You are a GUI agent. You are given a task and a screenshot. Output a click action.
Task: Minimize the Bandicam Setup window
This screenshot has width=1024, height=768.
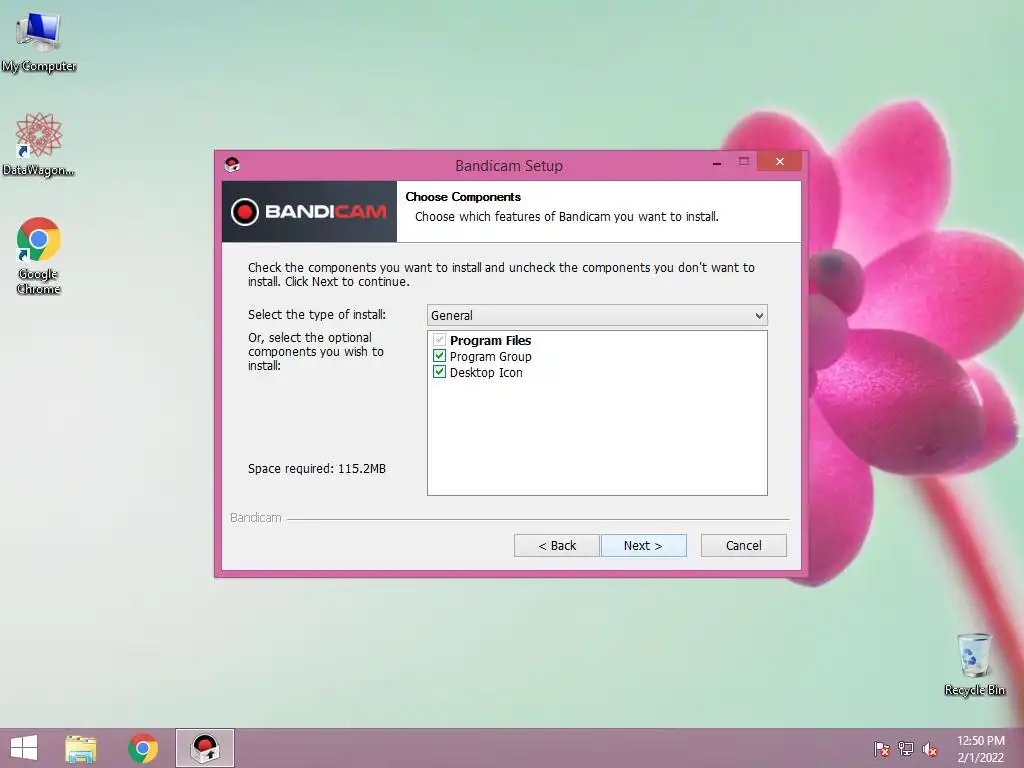pyautogui.click(x=717, y=163)
